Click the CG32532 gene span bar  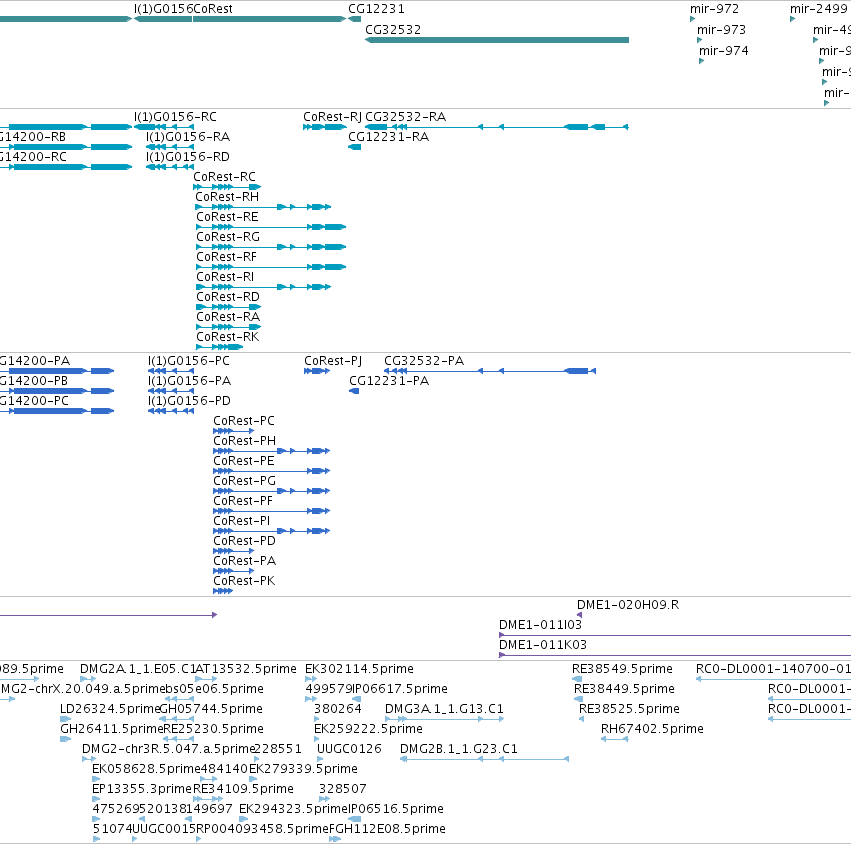tap(497, 40)
